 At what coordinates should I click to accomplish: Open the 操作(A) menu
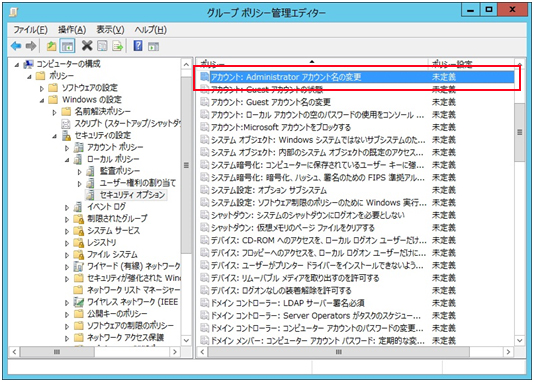pyautogui.click(x=72, y=30)
